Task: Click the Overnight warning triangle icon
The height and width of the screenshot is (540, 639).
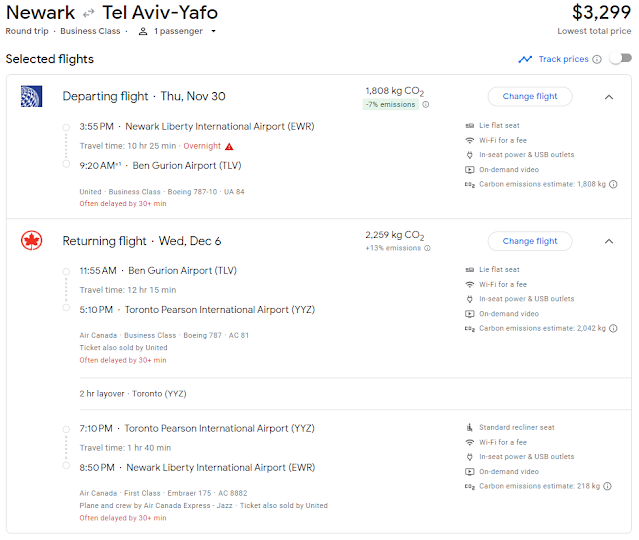Action: [229, 146]
